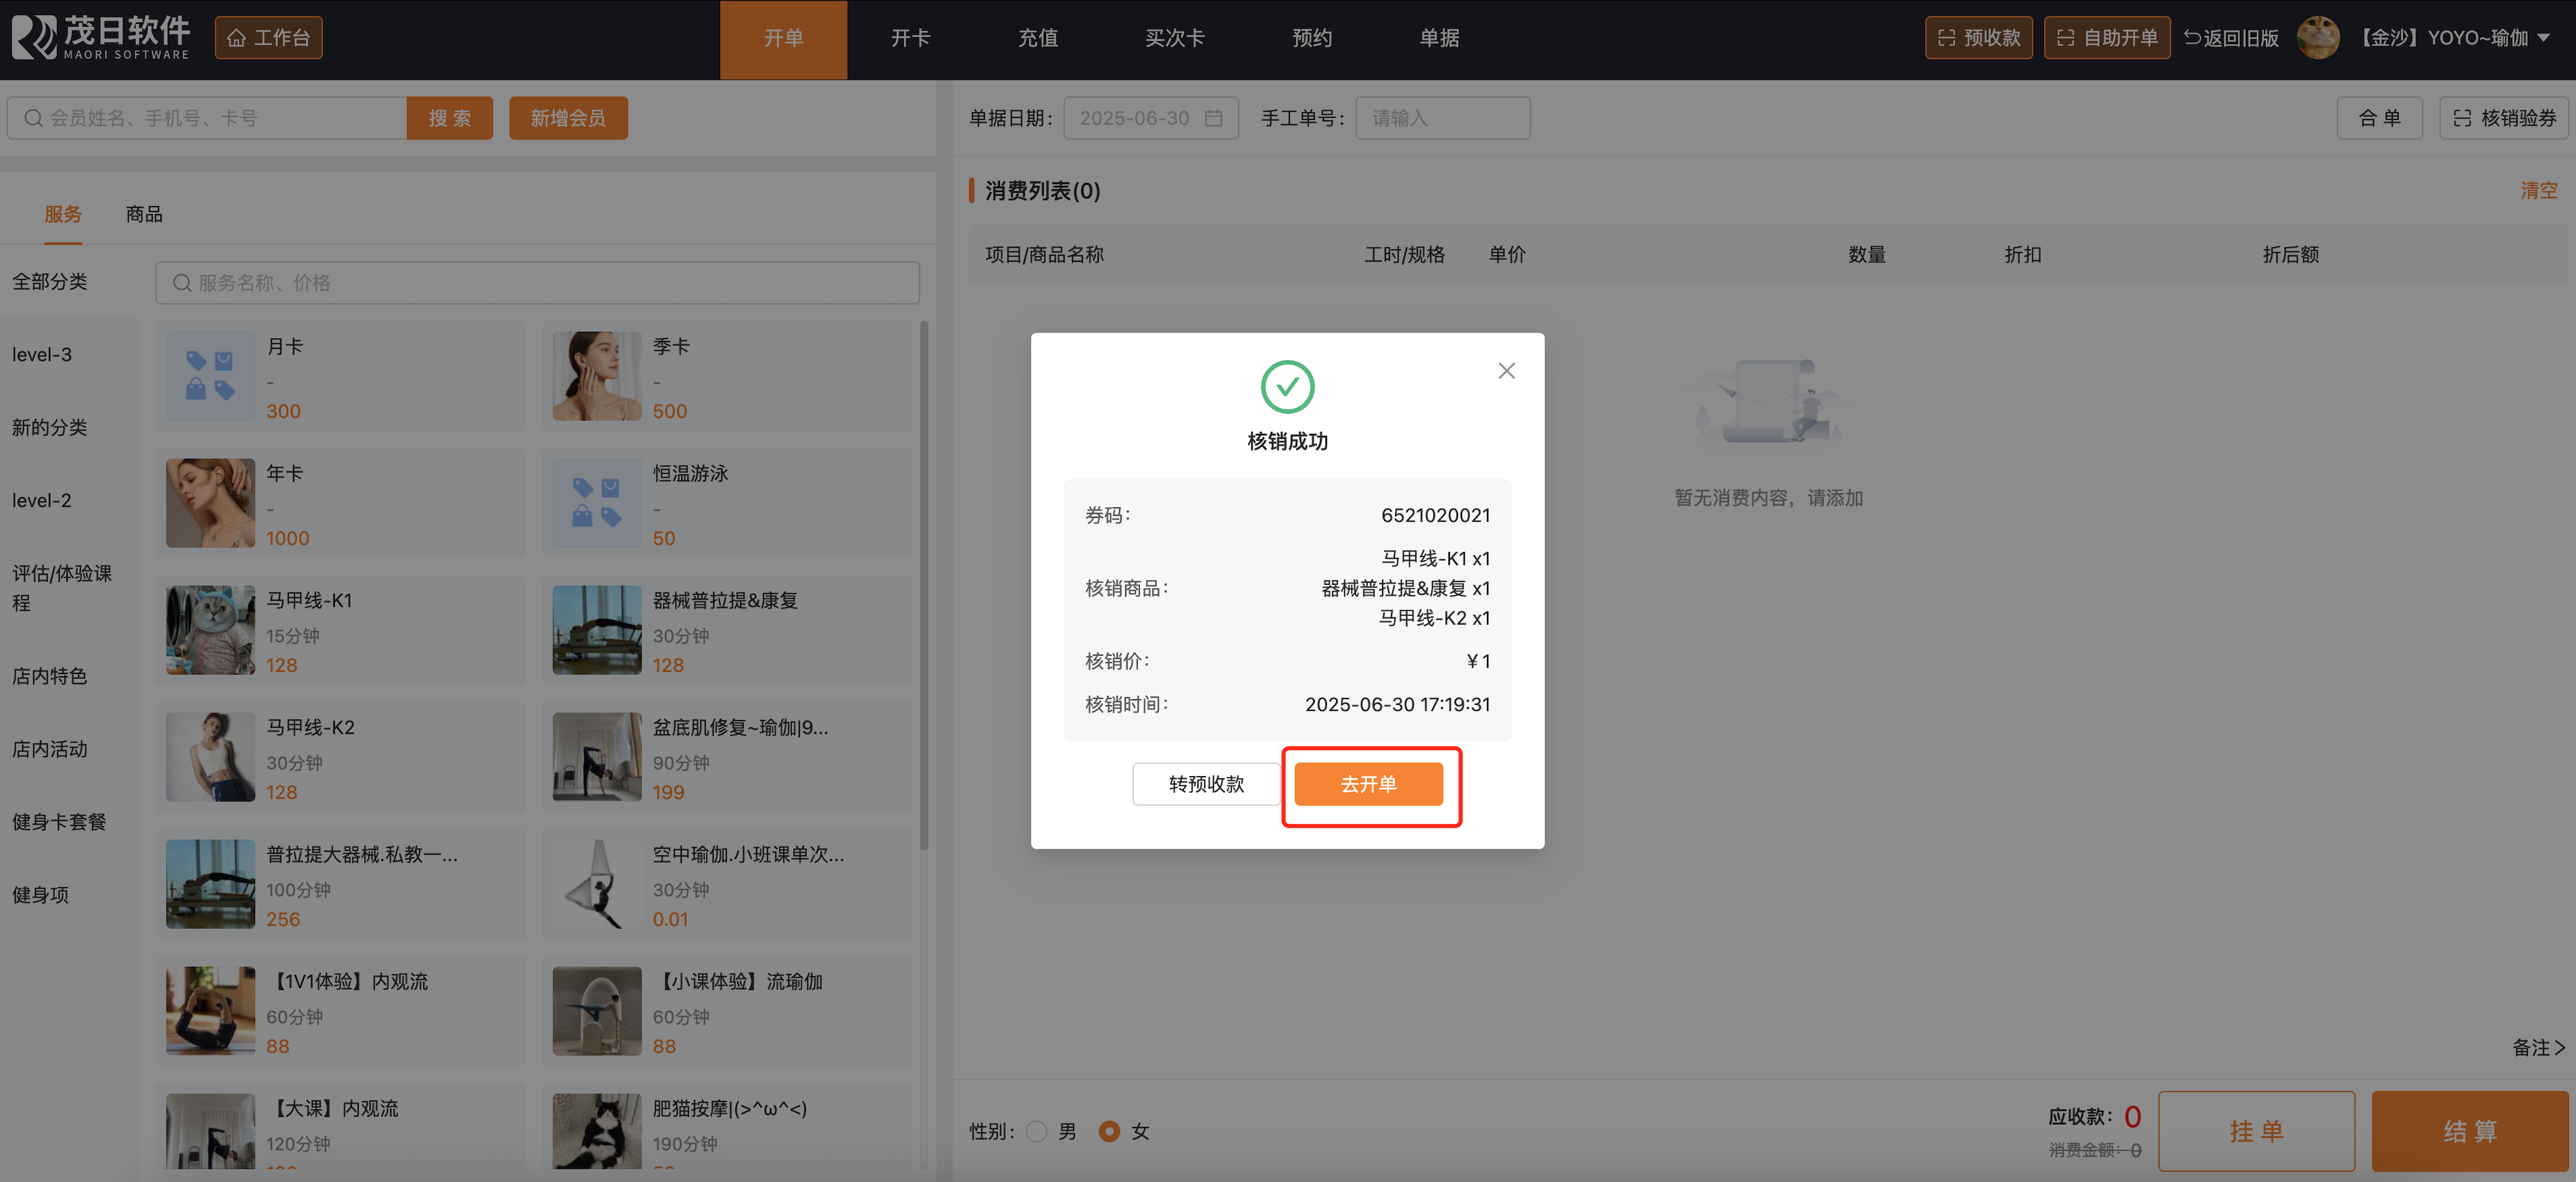Image resolution: width=2576 pixels, height=1182 pixels.
Task: Click the calendar icon in 单据日期 field
Action: coord(1213,118)
